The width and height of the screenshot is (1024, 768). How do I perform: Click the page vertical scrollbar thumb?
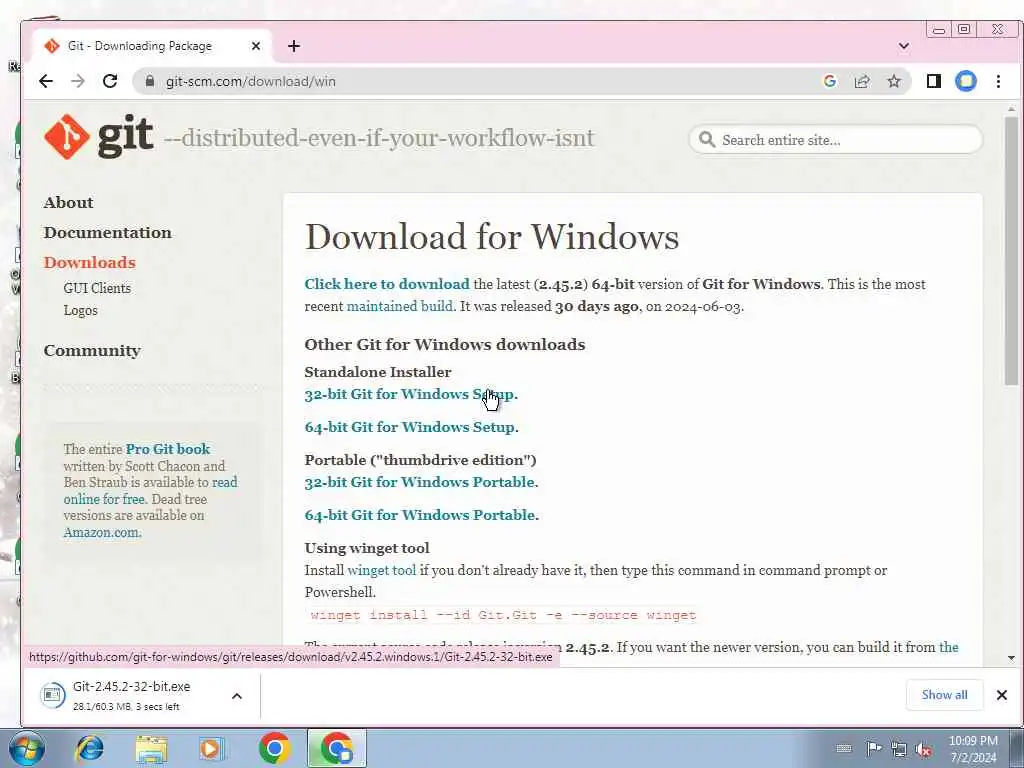[x=1011, y=251]
